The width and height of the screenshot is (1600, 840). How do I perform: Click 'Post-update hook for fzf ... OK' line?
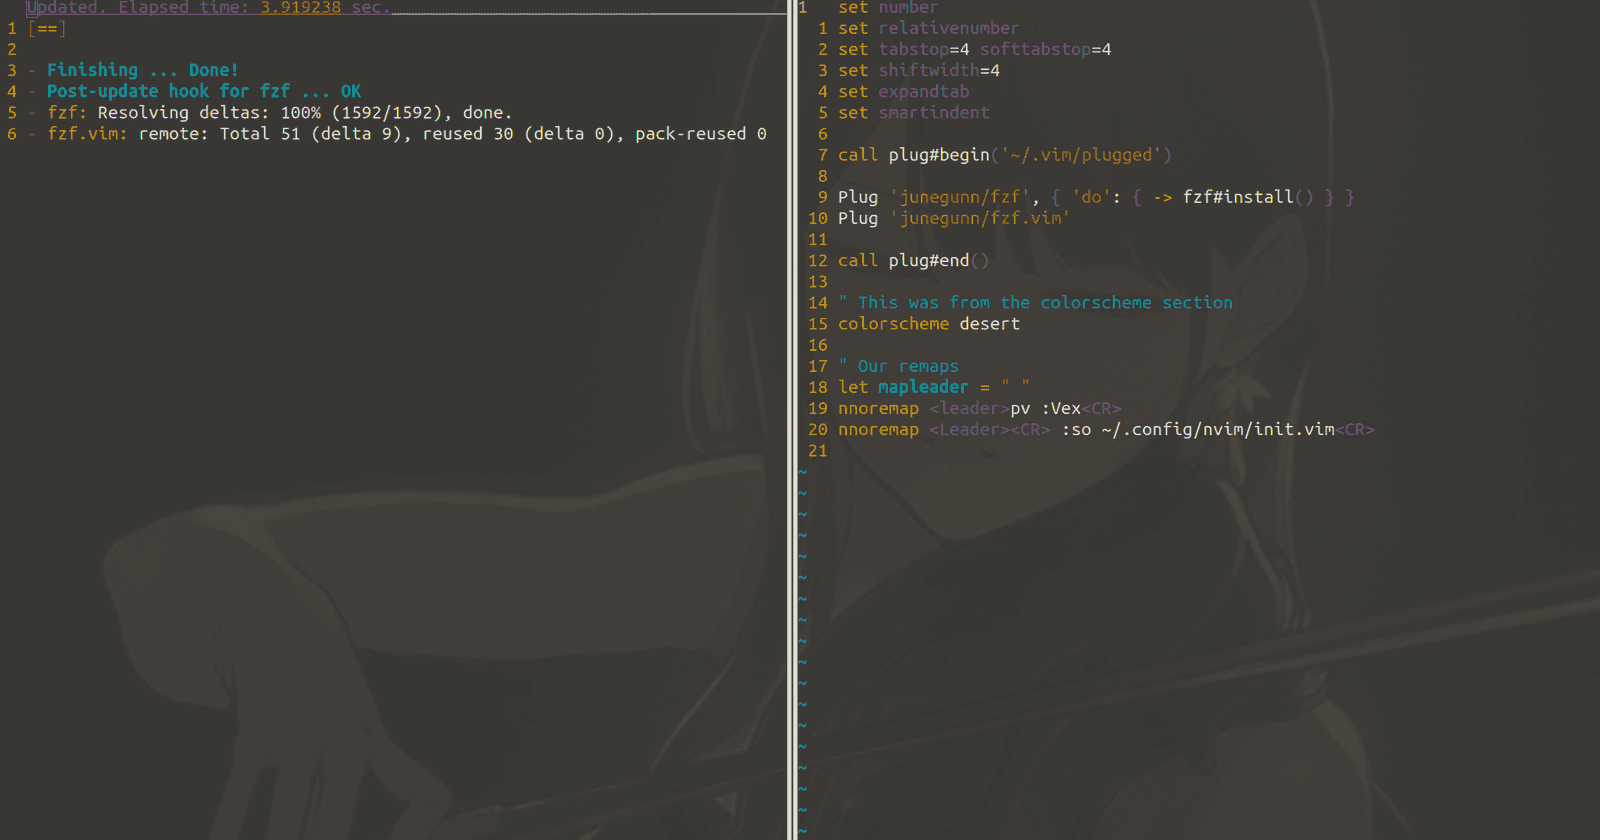point(203,92)
